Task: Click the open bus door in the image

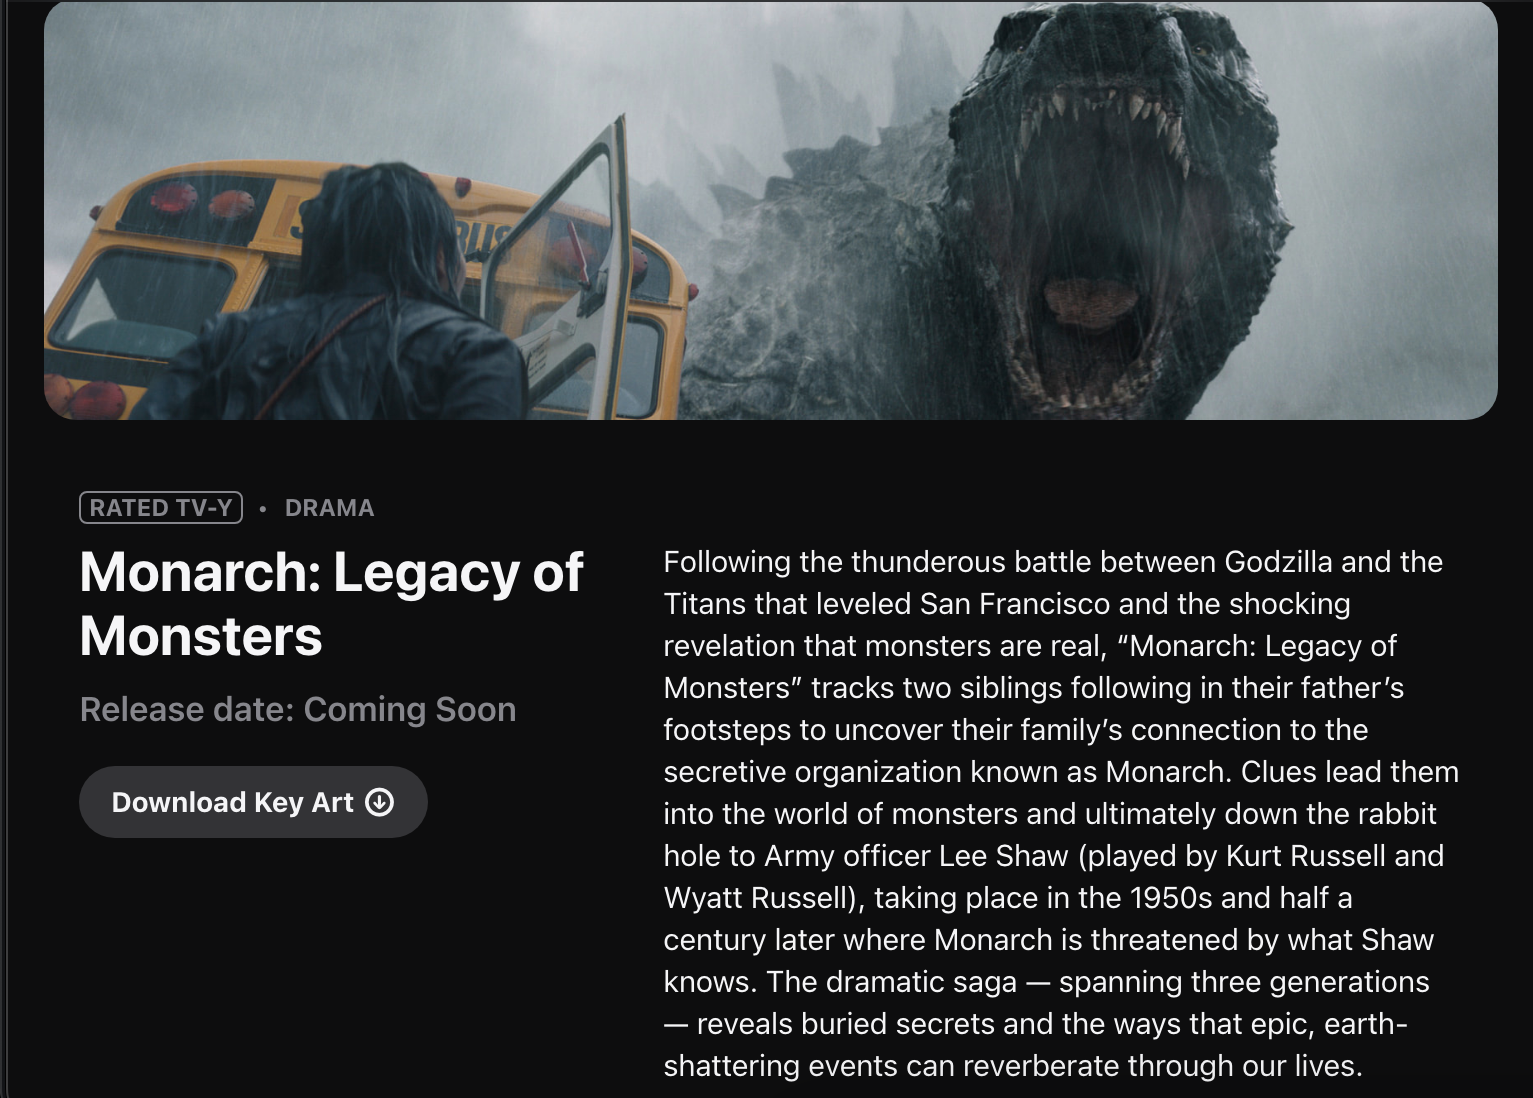Action: coord(560,270)
